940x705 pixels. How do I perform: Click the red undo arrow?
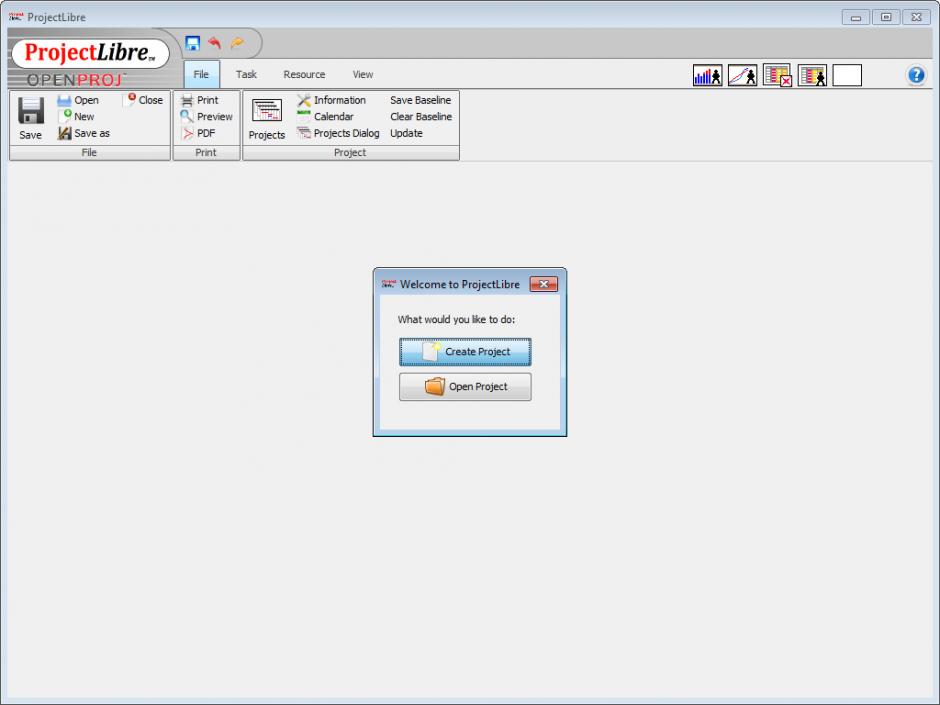tap(215, 43)
